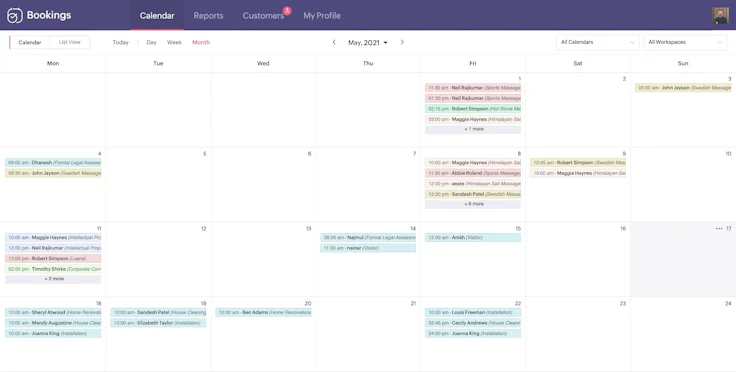Open Maggie Haynes booking on May 9
Image resolution: width=736 pixels, height=372 pixels.
(578, 173)
